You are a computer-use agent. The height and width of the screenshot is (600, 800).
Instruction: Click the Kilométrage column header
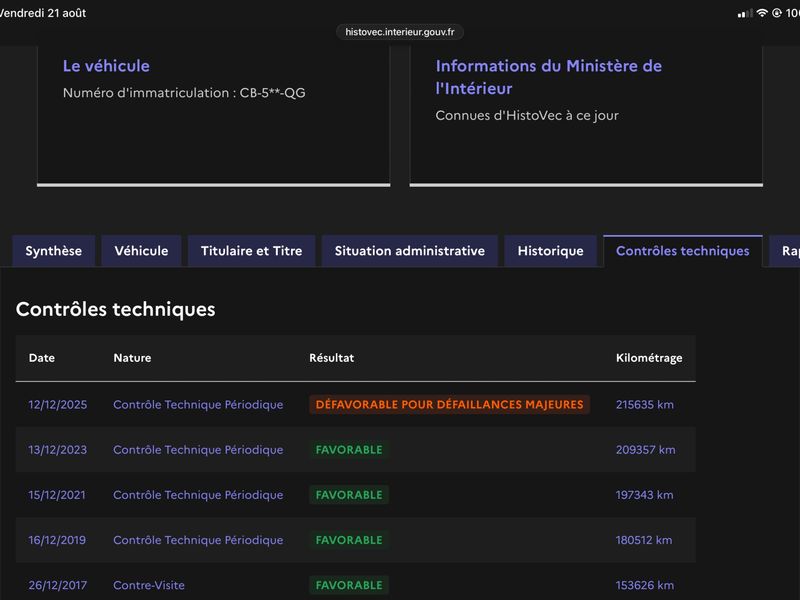click(x=649, y=358)
